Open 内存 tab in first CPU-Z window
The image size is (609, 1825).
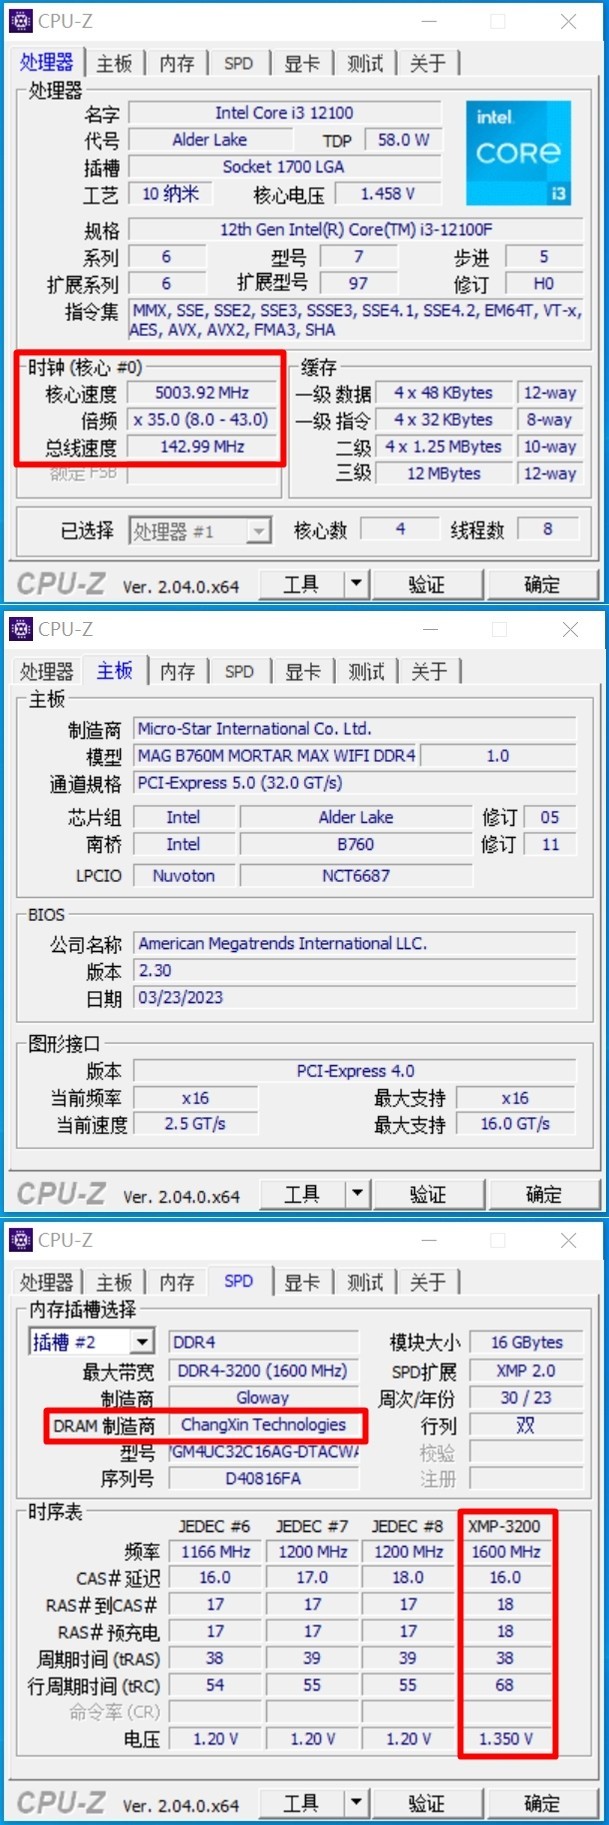click(177, 64)
